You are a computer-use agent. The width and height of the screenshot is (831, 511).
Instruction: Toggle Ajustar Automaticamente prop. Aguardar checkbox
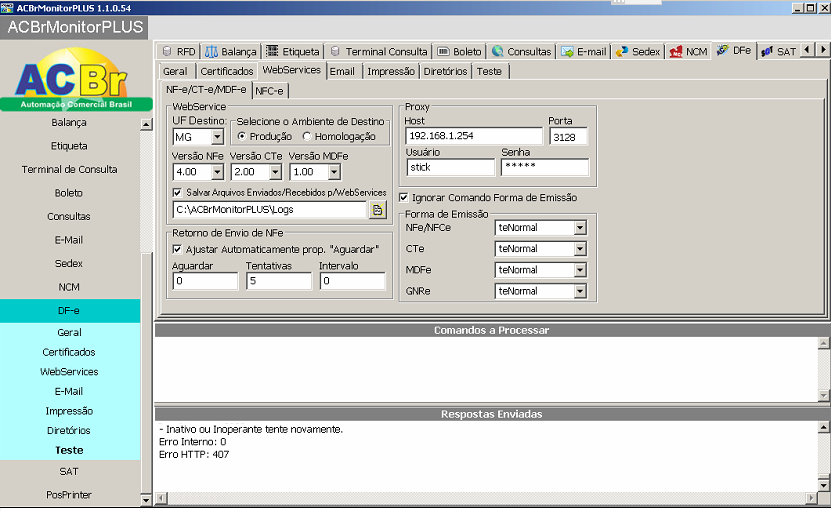pyautogui.click(x=178, y=249)
